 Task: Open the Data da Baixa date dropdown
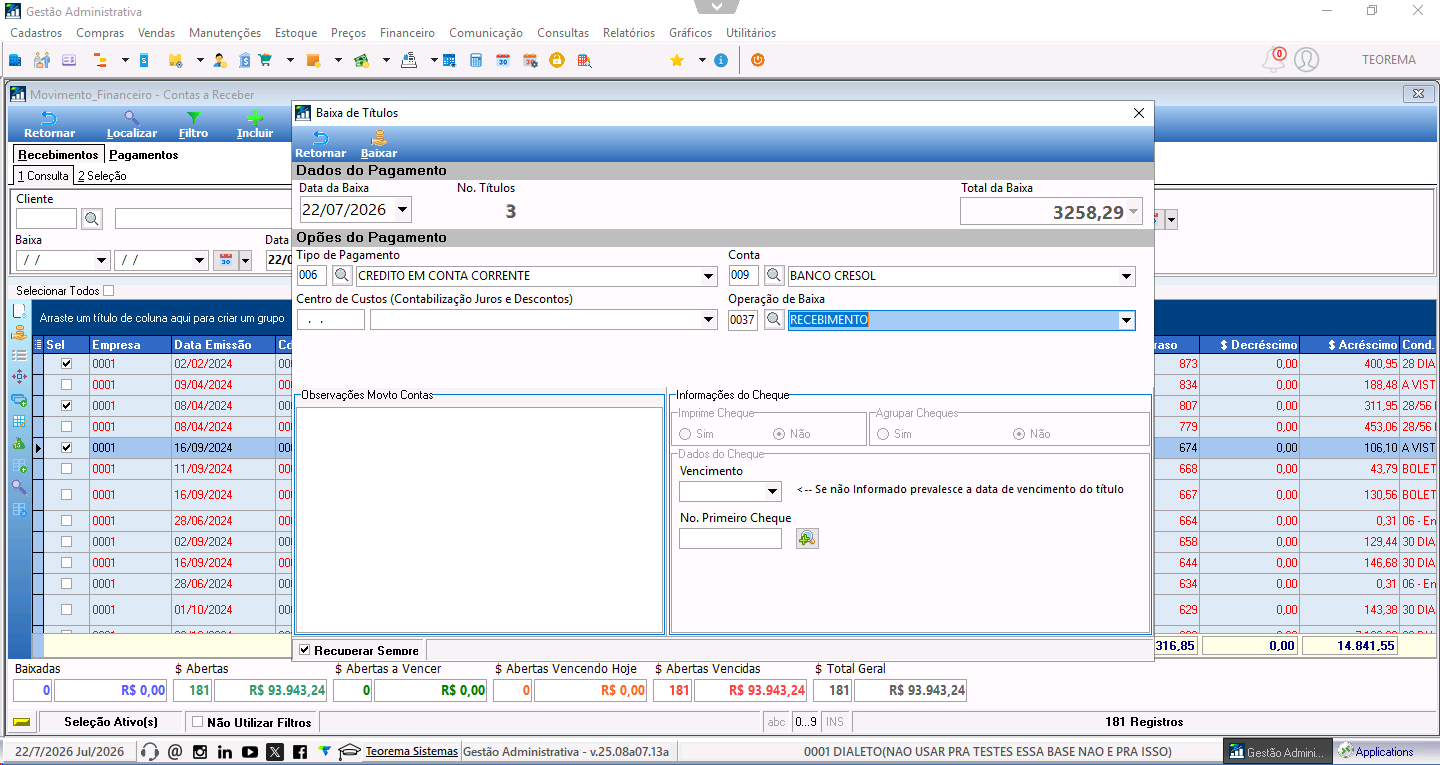click(402, 210)
